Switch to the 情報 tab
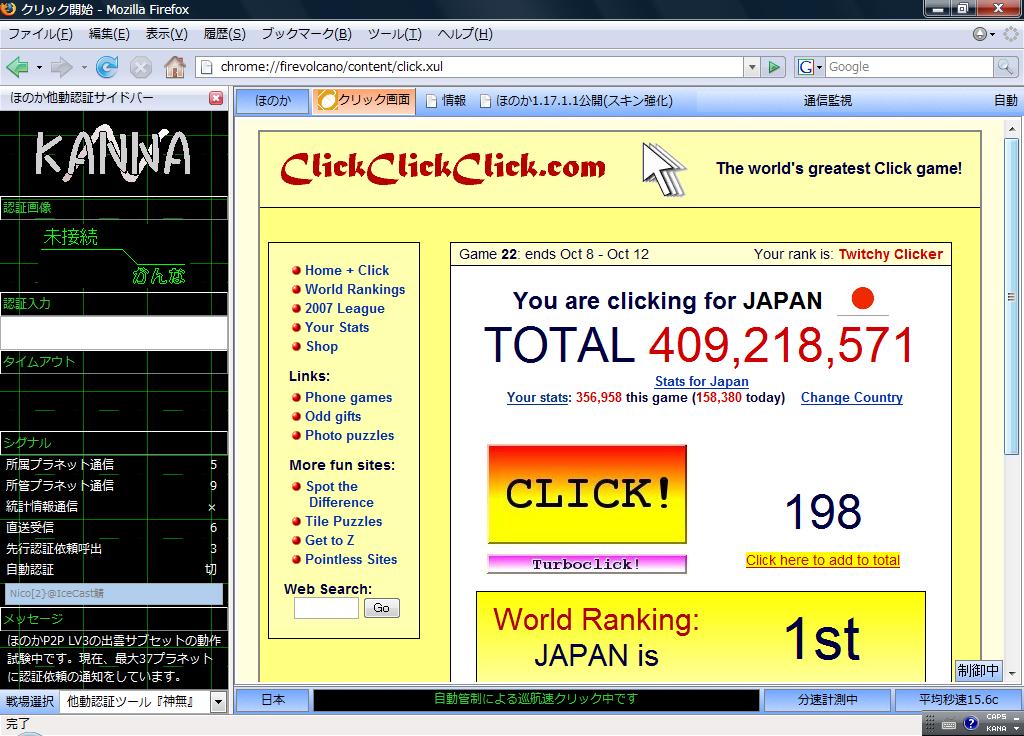Screen dimensions: 1024x736 coord(447,101)
